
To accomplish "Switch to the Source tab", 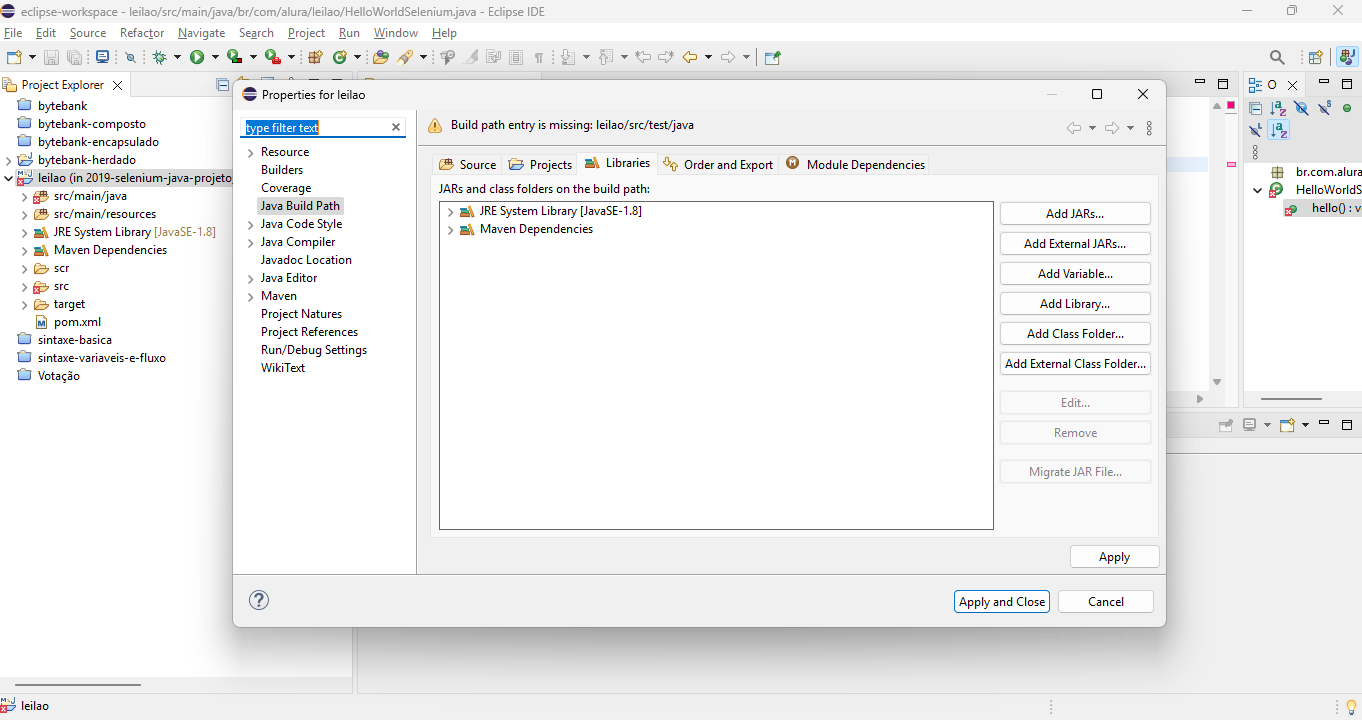I will 467,164.
